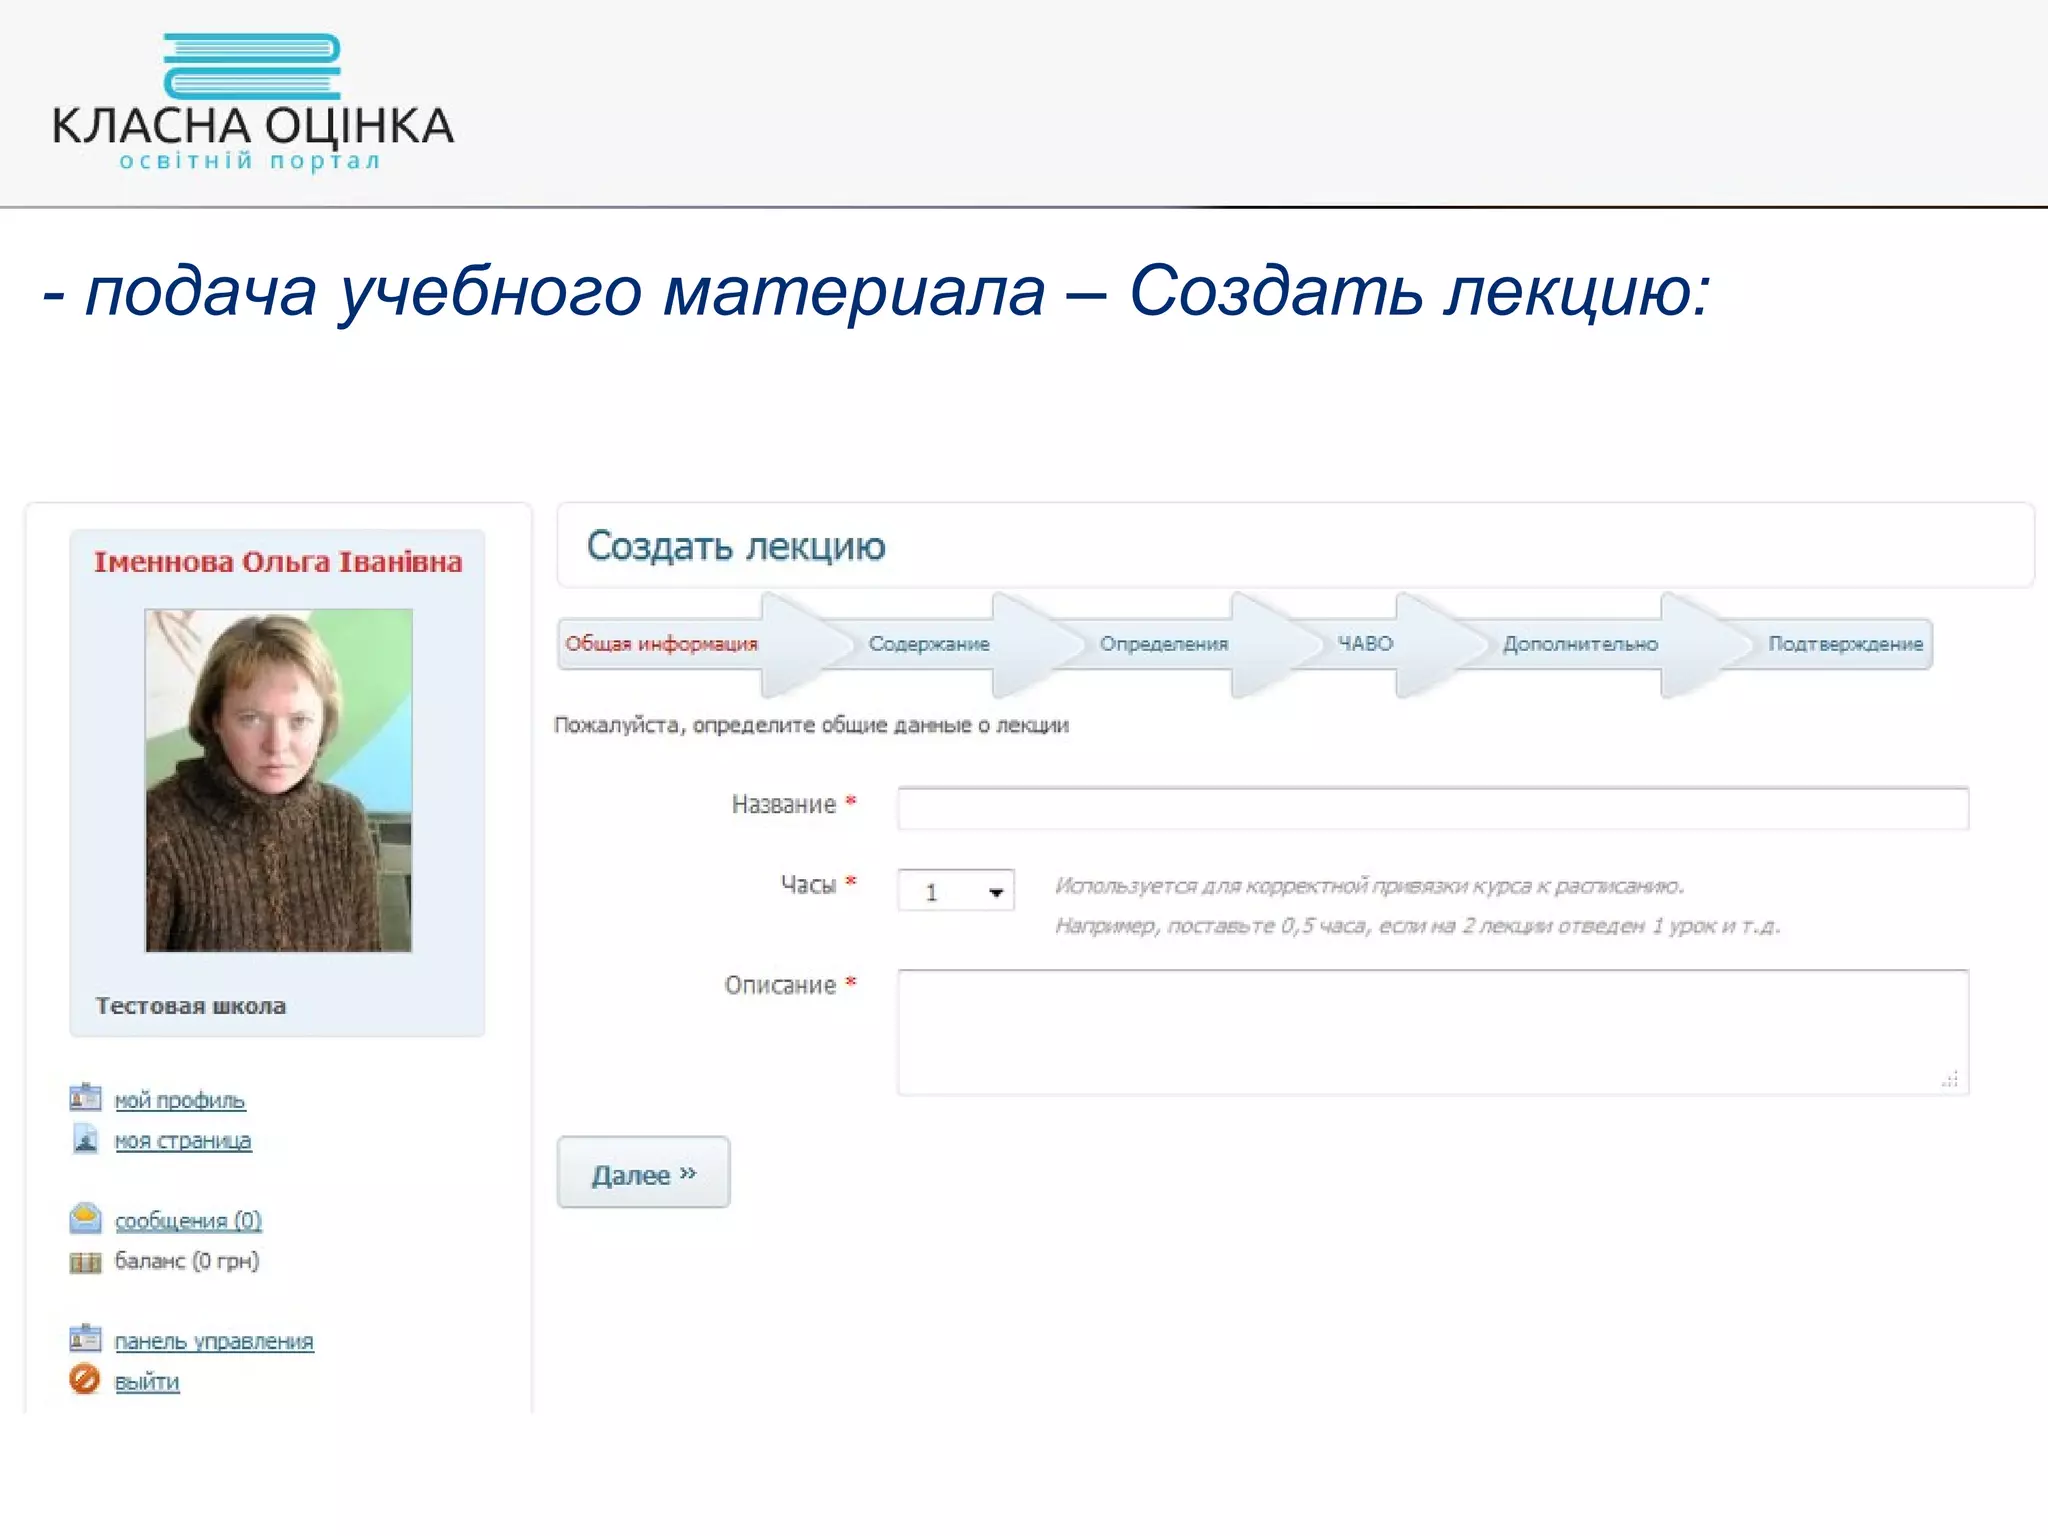Viewport: 2048px width, 1536px height.
Task: Grab the Описание textarea resize handle
Action: pyautogui.click(x=1950, y=1078)
